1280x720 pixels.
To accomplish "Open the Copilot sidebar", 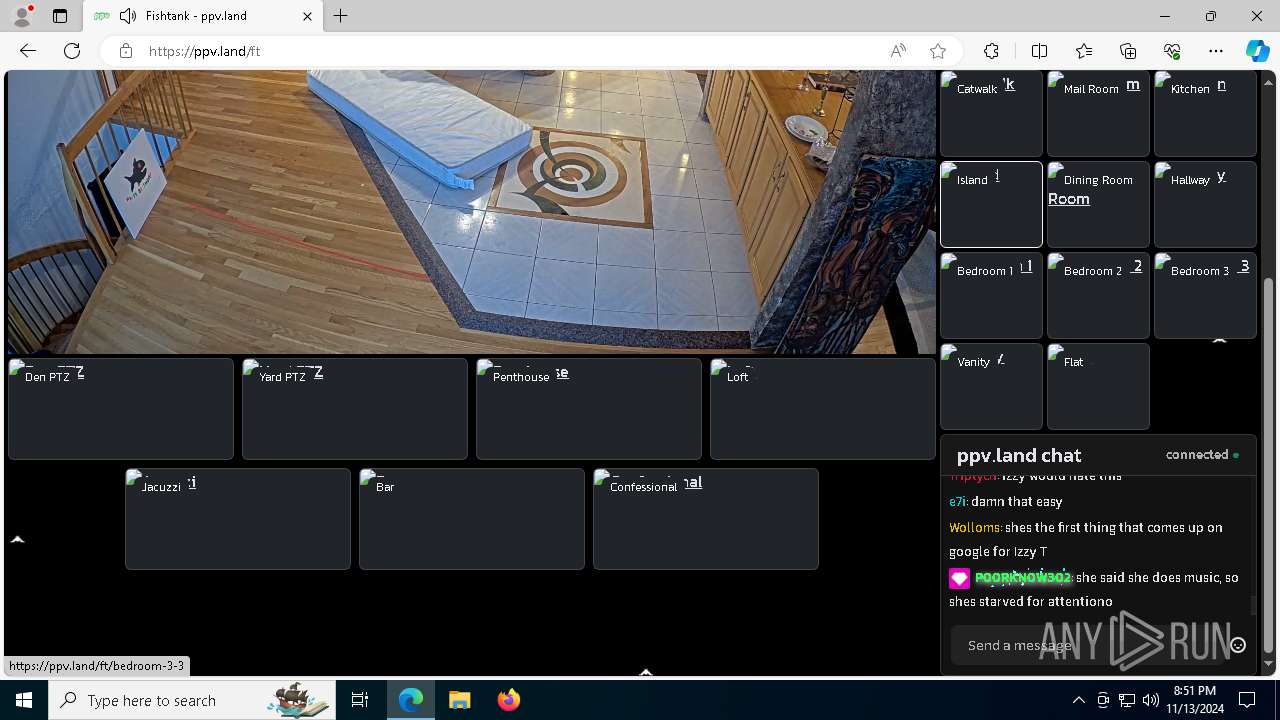I will [1257, 51].
